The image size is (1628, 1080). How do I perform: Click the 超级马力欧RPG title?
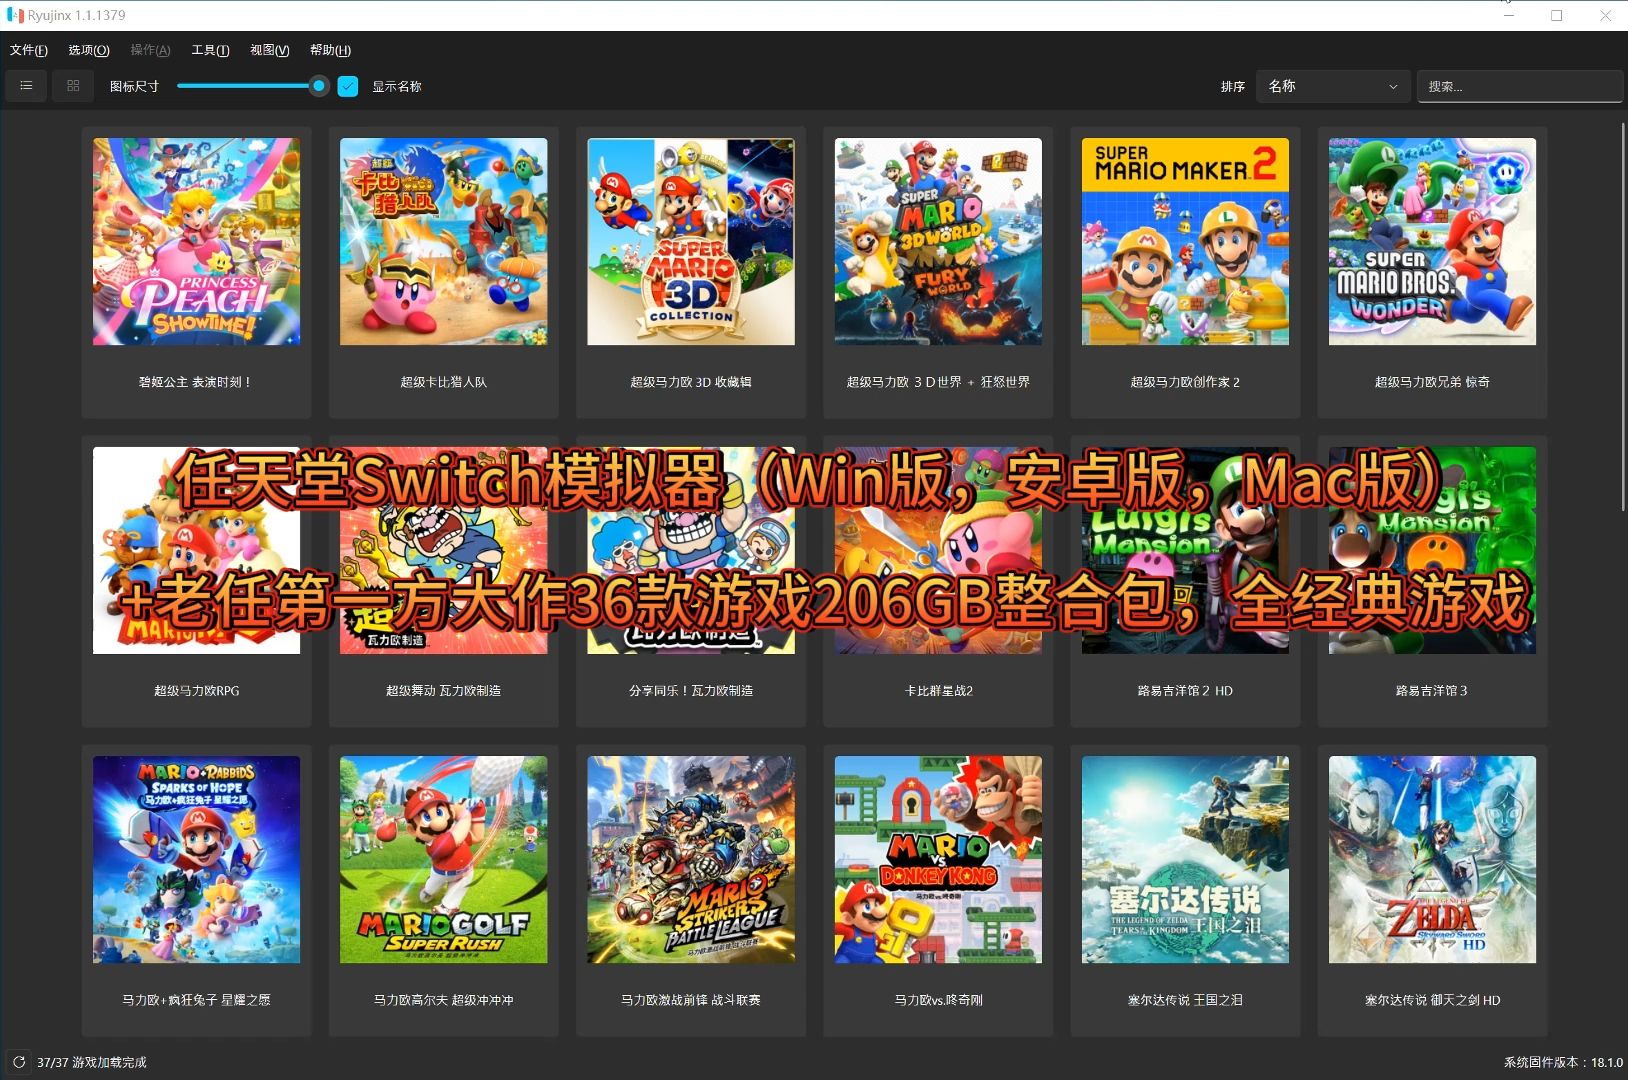click(196, 691)
